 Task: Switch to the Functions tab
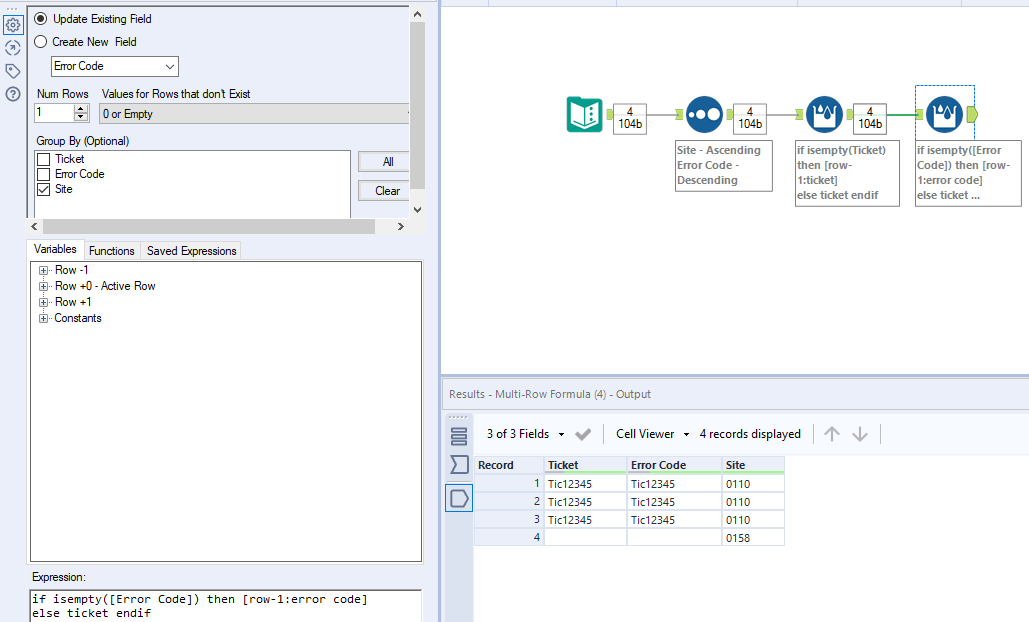111,251
